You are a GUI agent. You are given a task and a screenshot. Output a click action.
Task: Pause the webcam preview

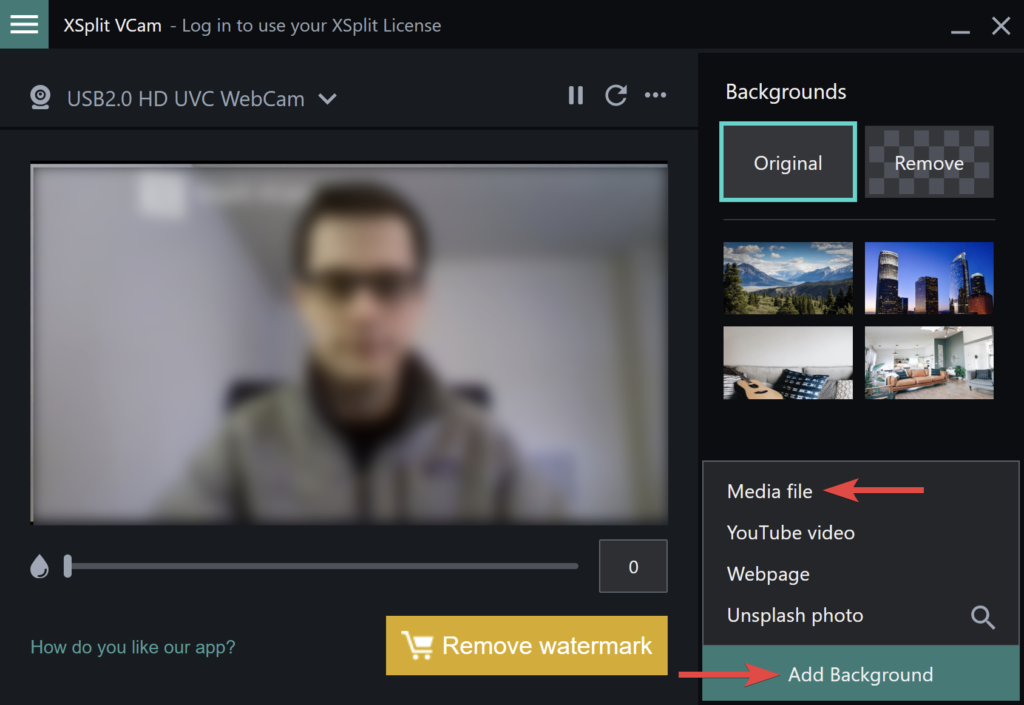(575, 95)
